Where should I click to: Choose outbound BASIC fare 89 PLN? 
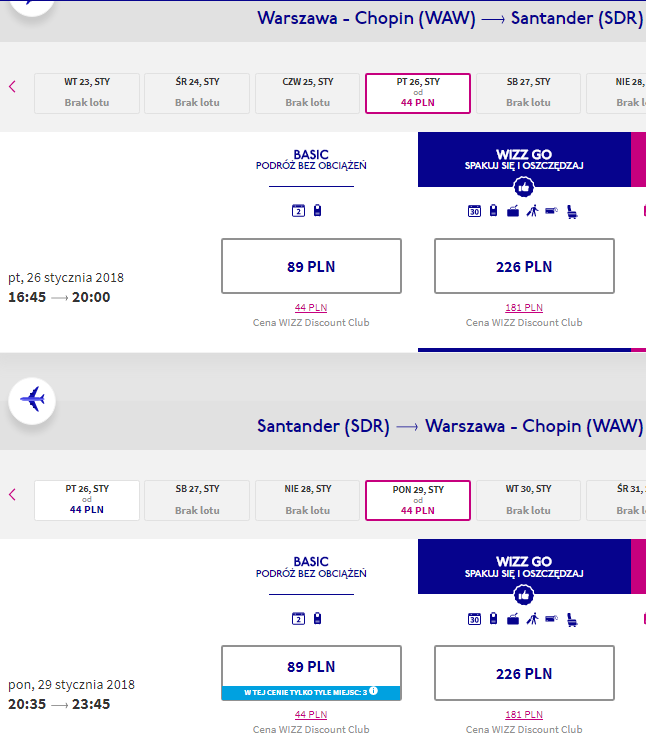point(311,266)
